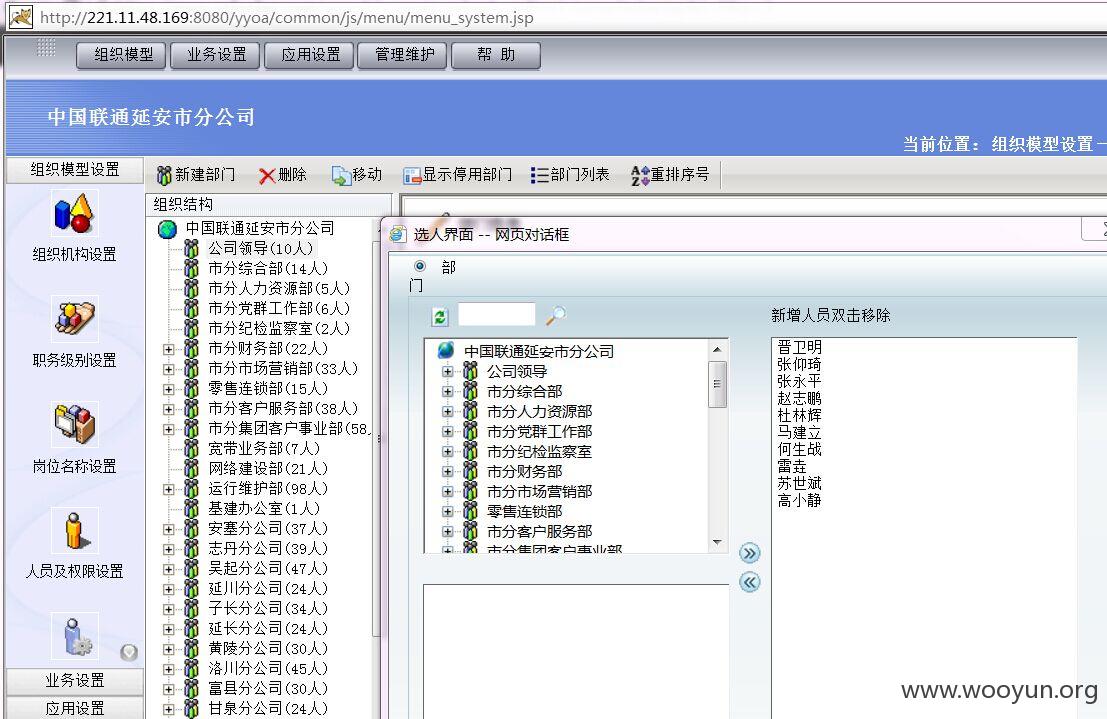Switch to 组织模型设置 sidebar tab
Viewport: 1107px width, 719px height.
pyautogui.click(x=75, y=170)
